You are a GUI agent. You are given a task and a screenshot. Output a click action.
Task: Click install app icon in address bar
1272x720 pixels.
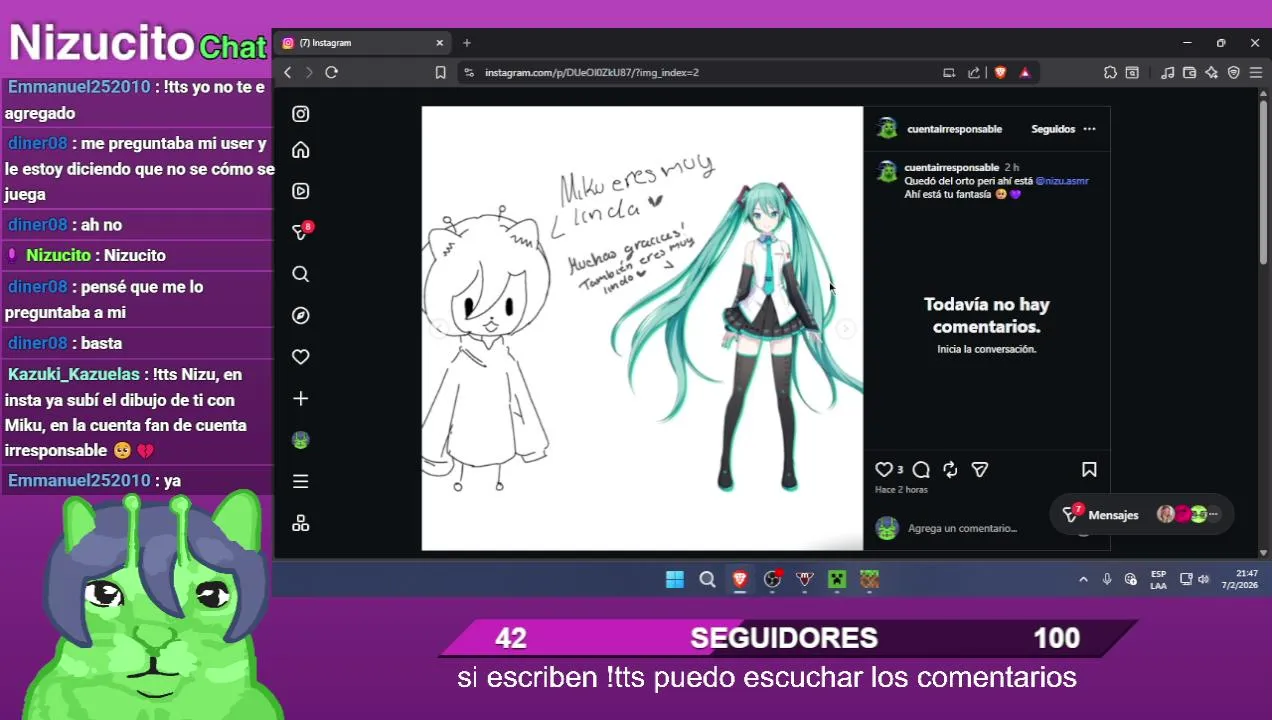[949, 72]
